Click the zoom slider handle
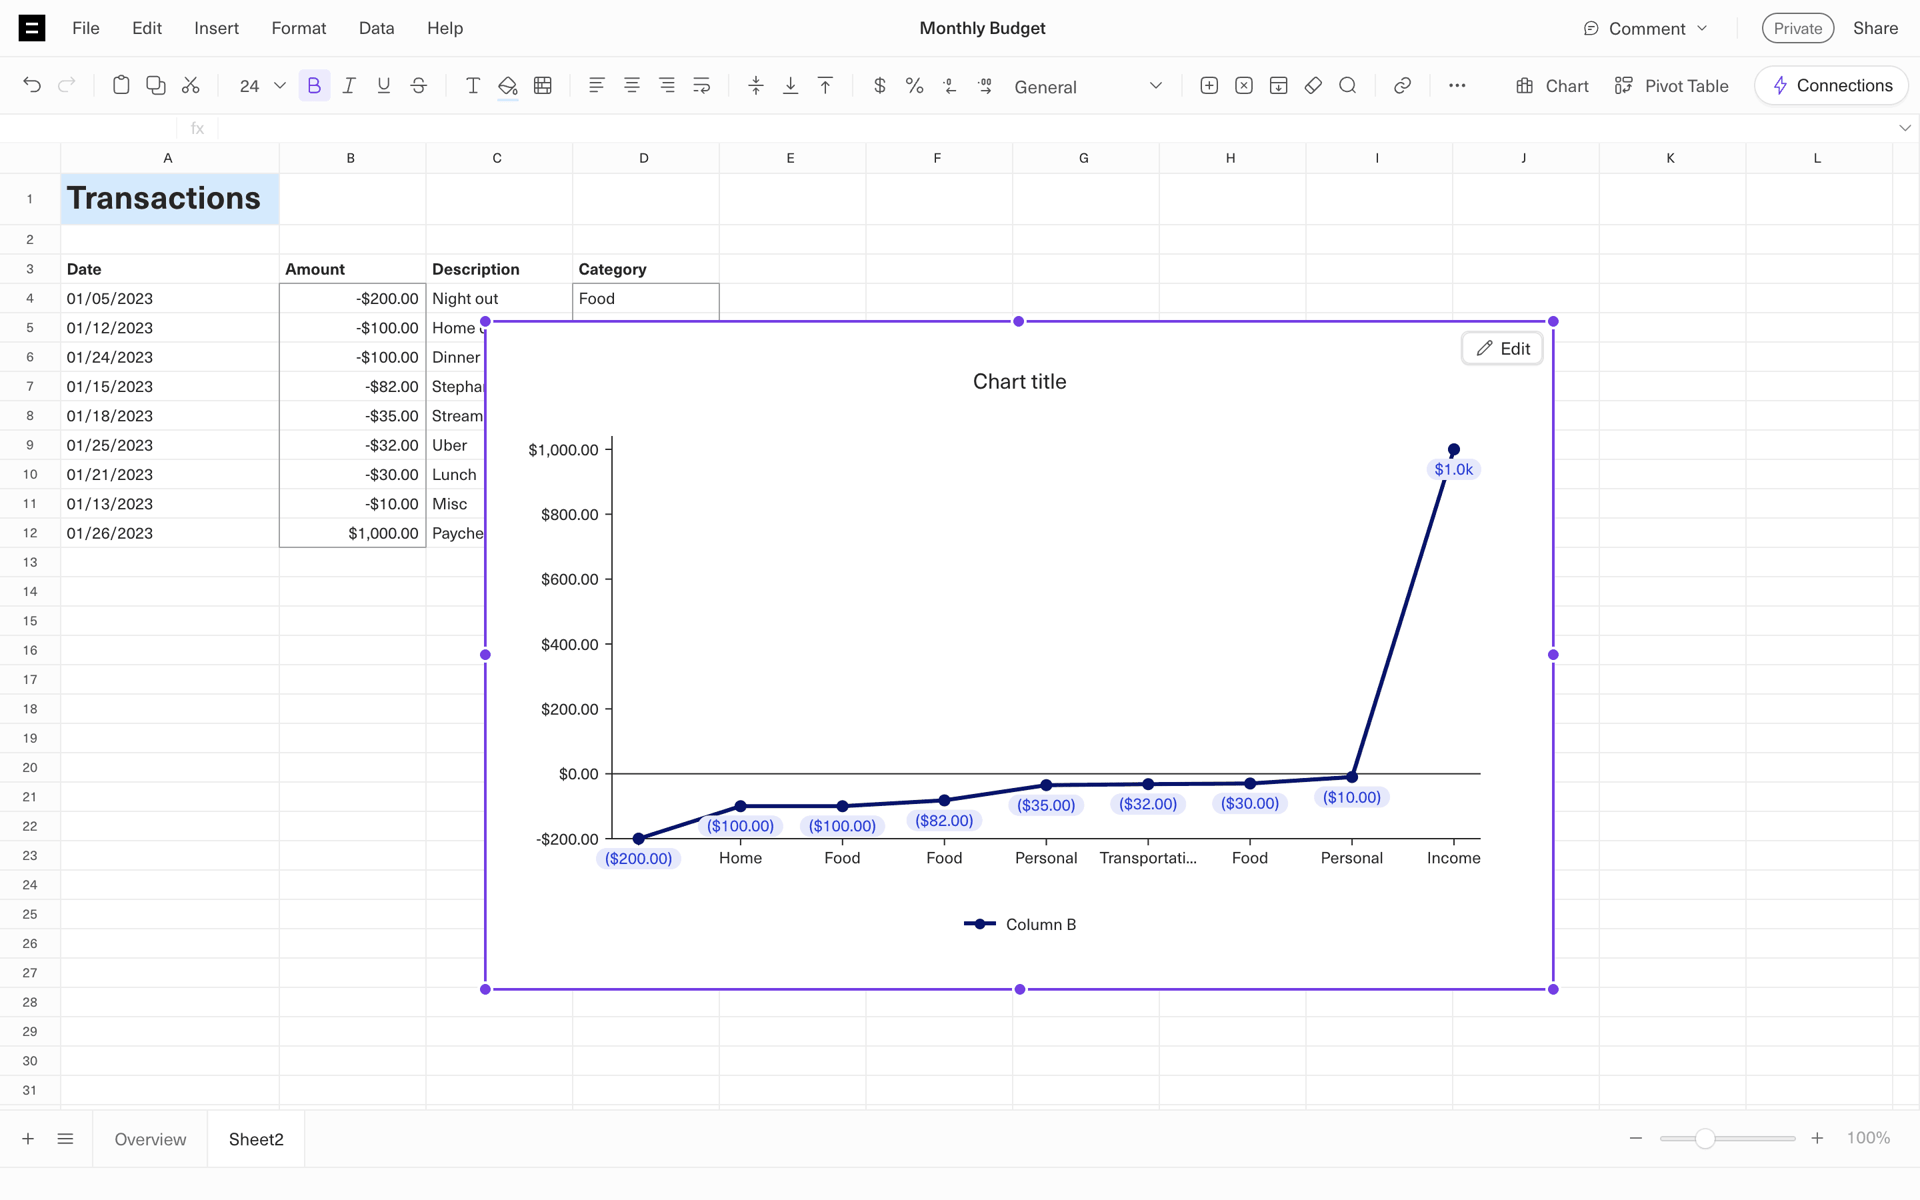The width and height of the screenshot is (1920, 1200). pyautogui.click(x=1705, y=1138)
